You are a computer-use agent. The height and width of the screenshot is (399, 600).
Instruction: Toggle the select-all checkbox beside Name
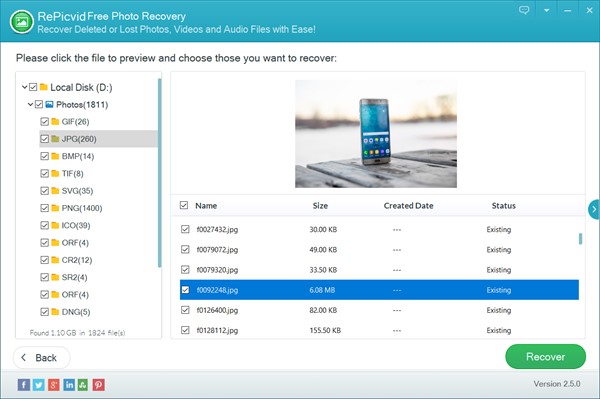click(184, 205)
